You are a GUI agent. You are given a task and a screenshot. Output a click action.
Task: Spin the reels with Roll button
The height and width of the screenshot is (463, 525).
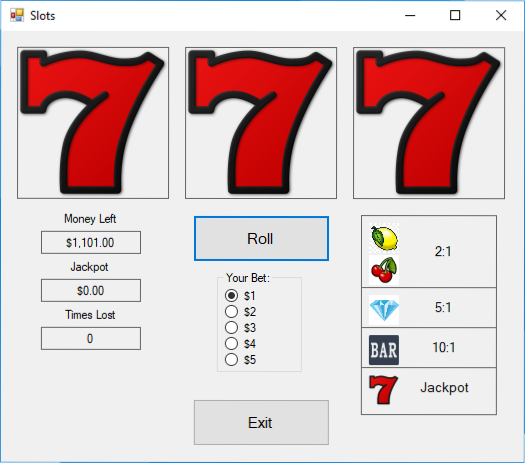click(261, 238)
